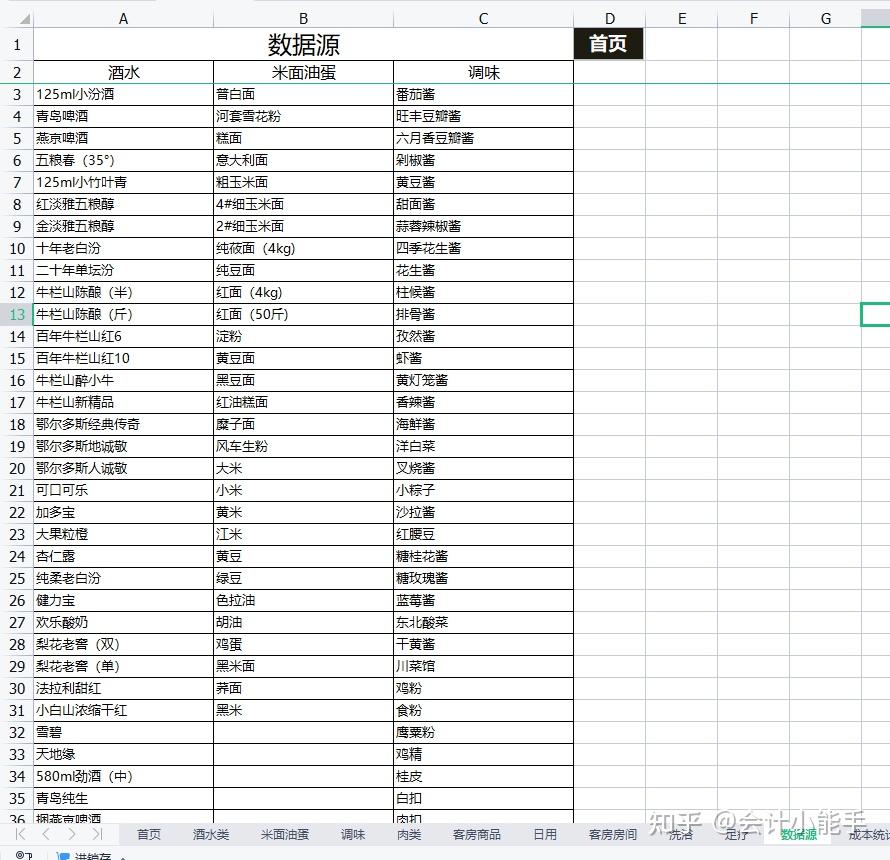Click the black 首页 button in column D
The image size is (890, 860).
coord(608,44)
